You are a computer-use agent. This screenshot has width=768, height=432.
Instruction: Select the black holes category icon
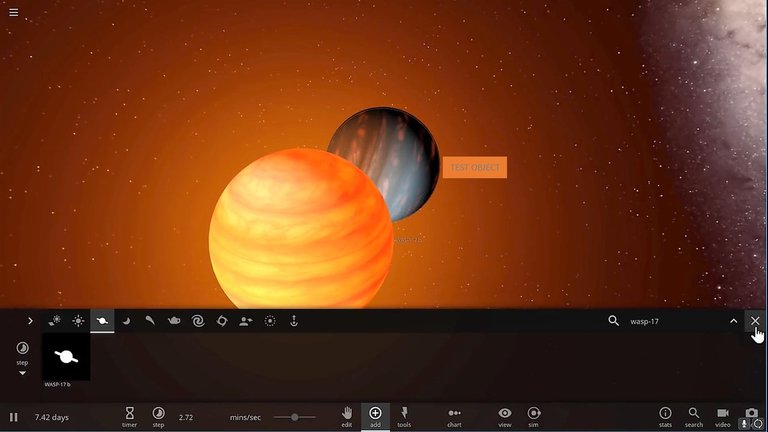[222, 321]
